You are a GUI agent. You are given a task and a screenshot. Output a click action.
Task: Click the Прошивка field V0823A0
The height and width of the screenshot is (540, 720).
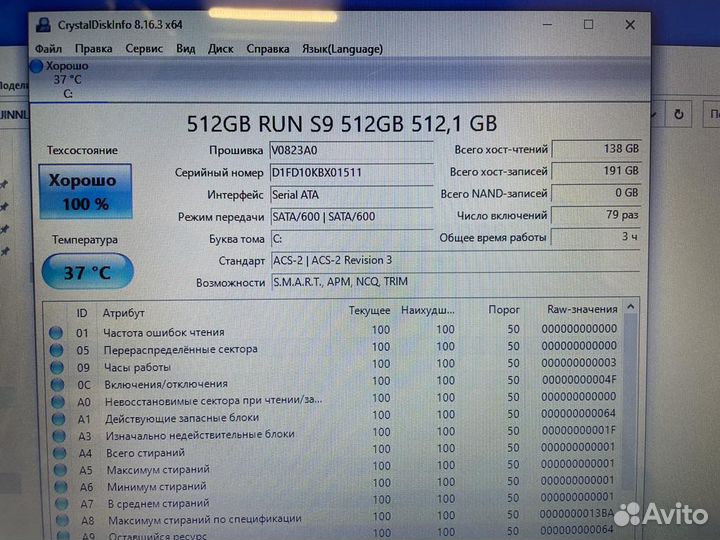351,151
